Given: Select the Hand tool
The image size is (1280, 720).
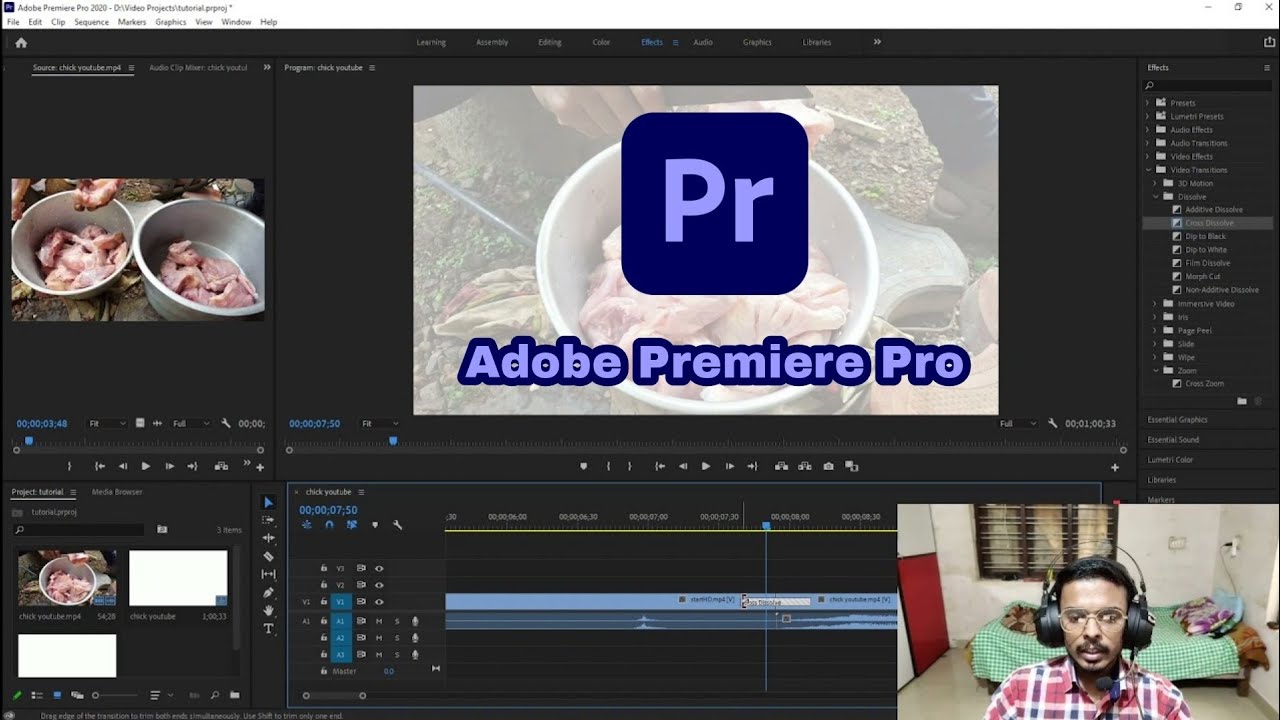Looking at the screenshot, I should pos(268,610).
